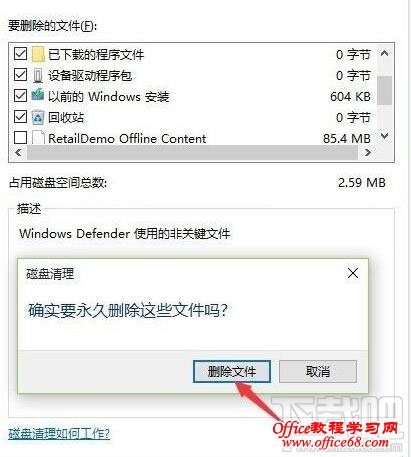Confirm with the 删除文件 button

(232, 371)
